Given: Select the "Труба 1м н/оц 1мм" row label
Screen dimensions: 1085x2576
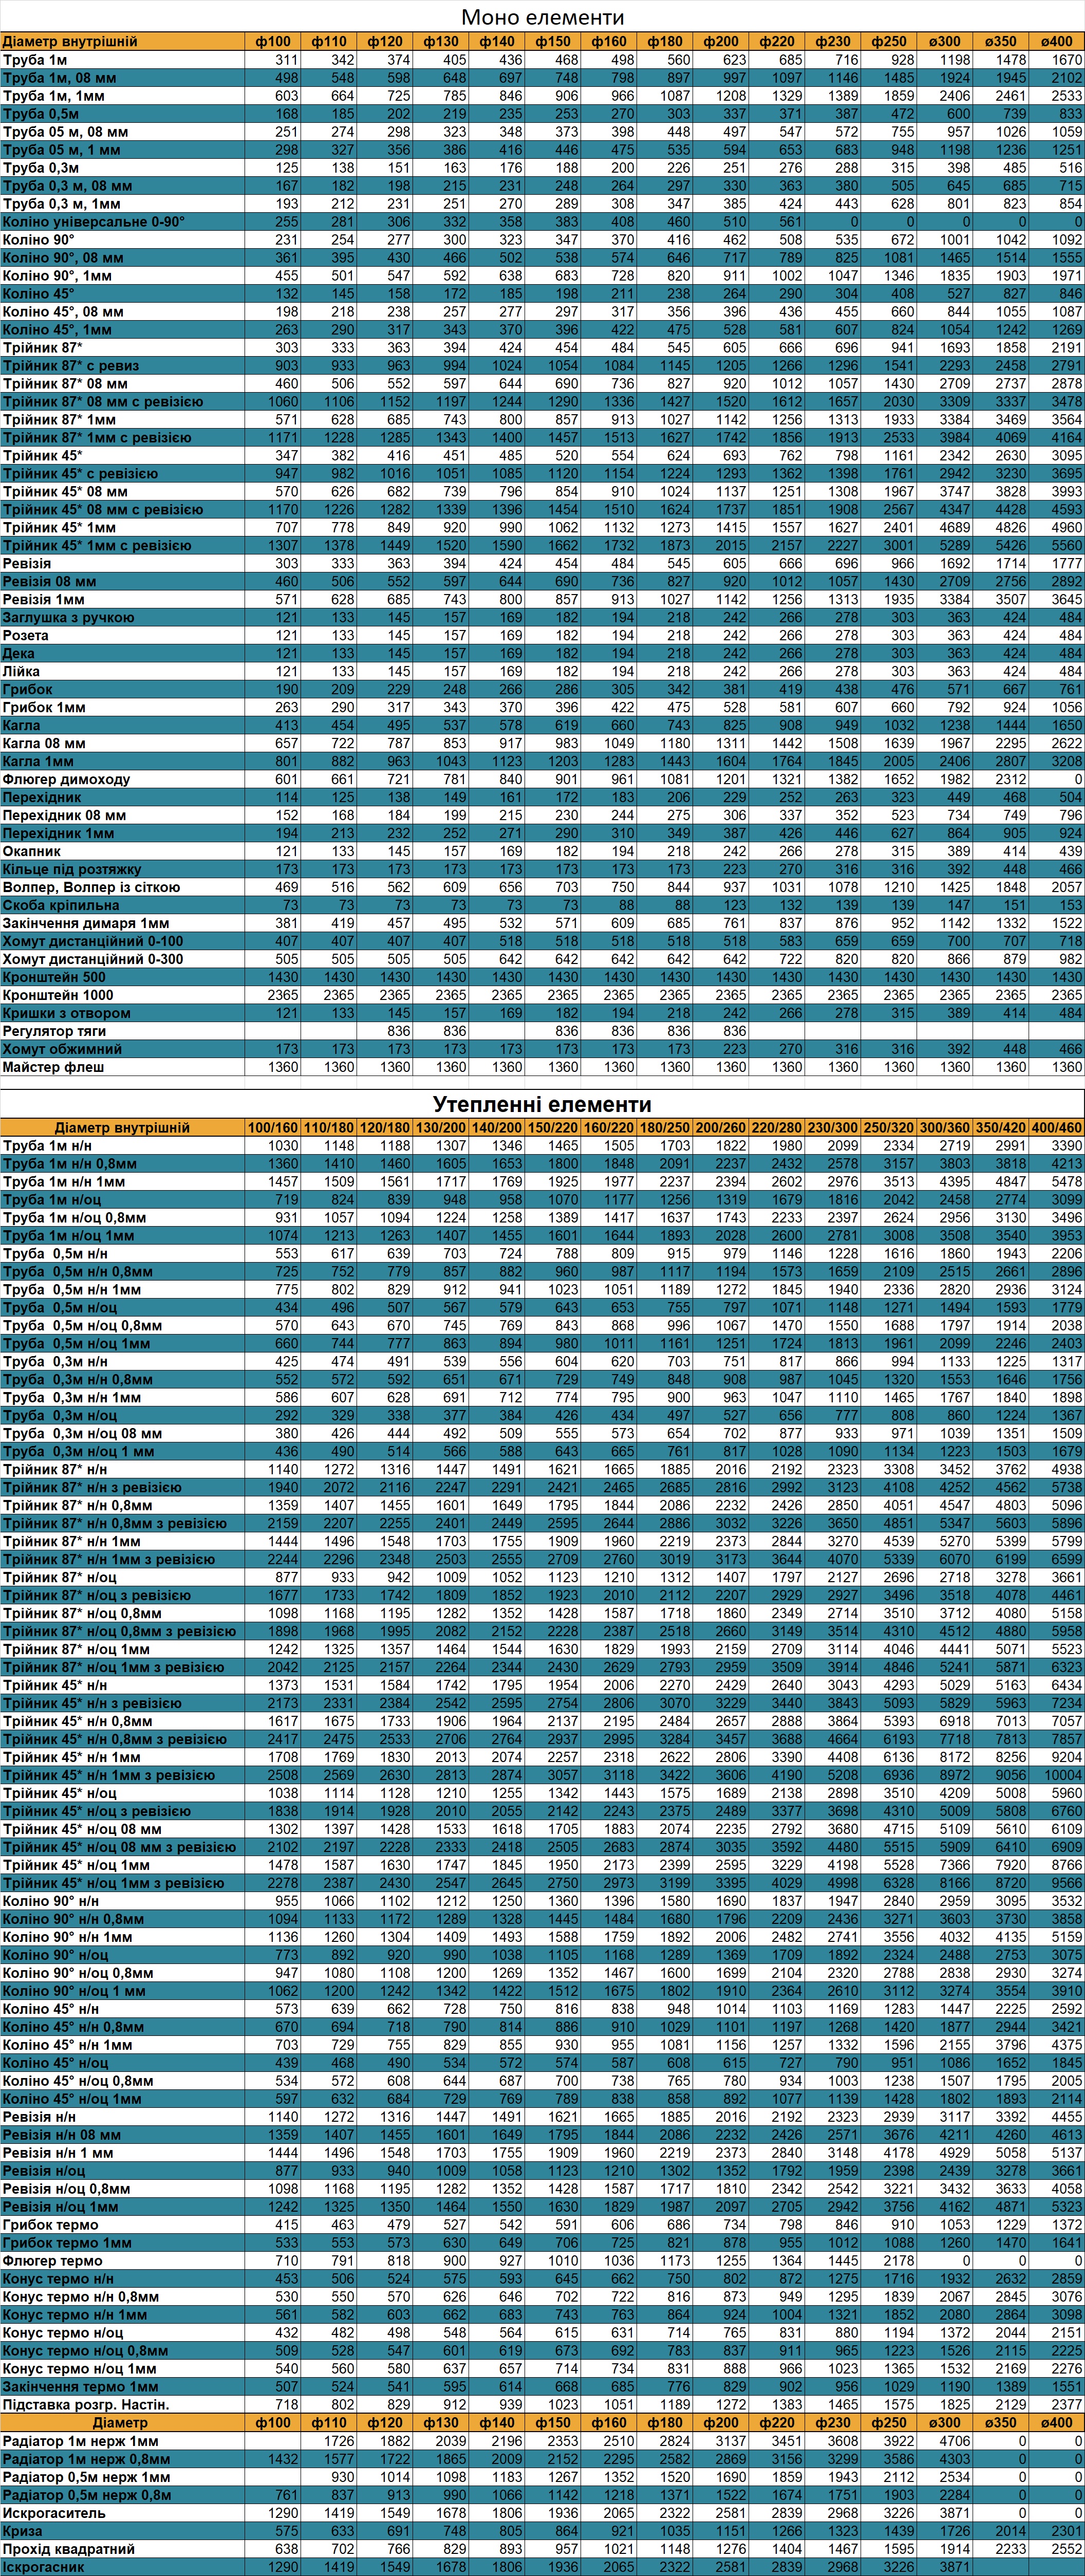Looking at the screenshot, I should [x=68, y=1236].
